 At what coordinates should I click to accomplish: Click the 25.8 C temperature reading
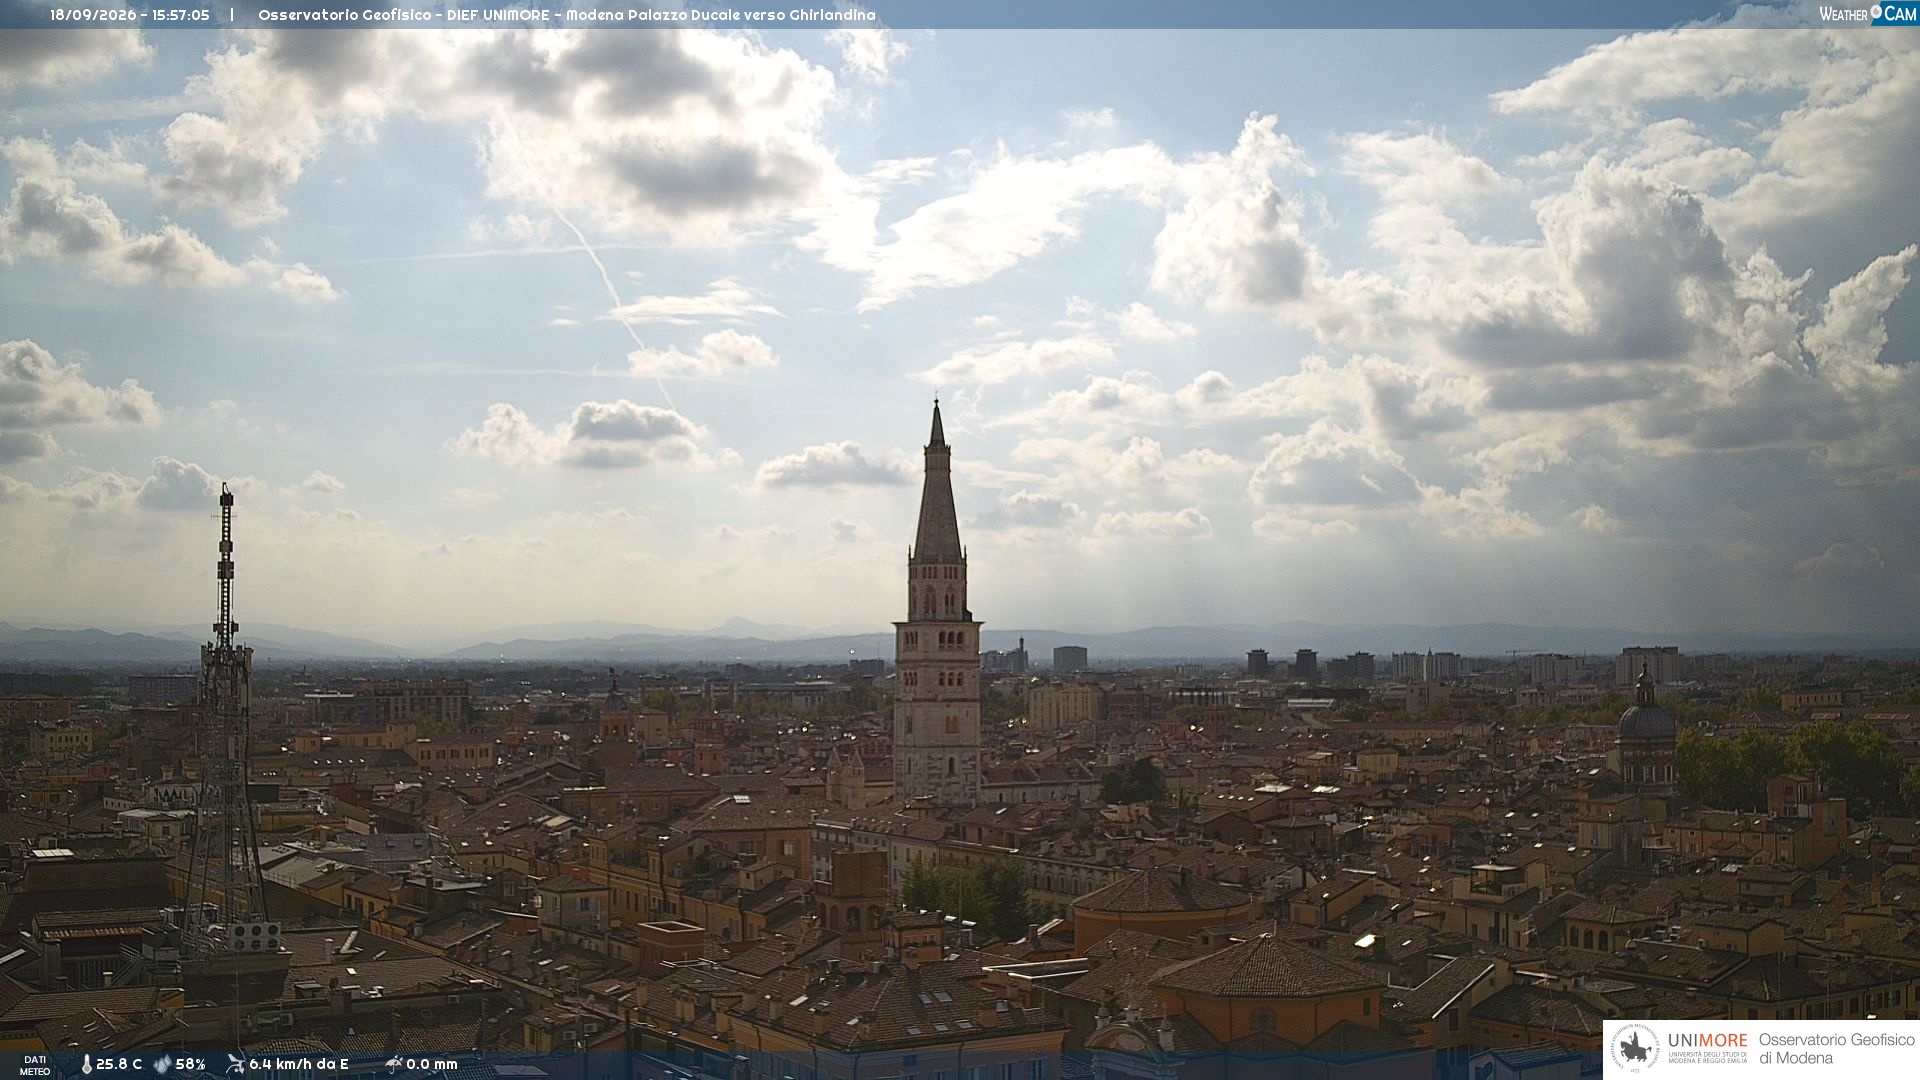(119, 1065)
